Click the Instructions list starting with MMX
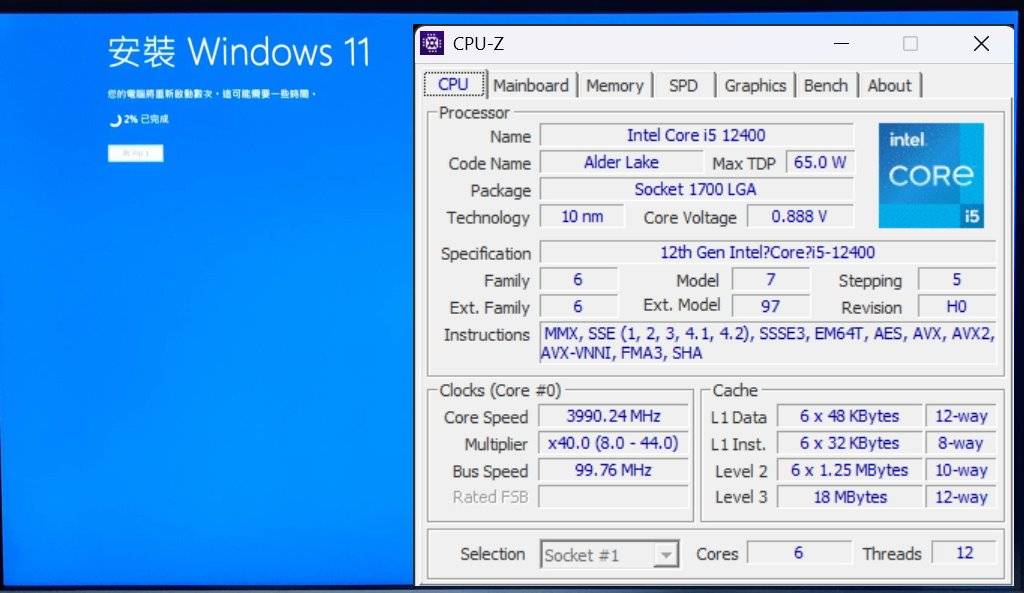Screen dimensions: 1024x593 (x=767, y=343)
